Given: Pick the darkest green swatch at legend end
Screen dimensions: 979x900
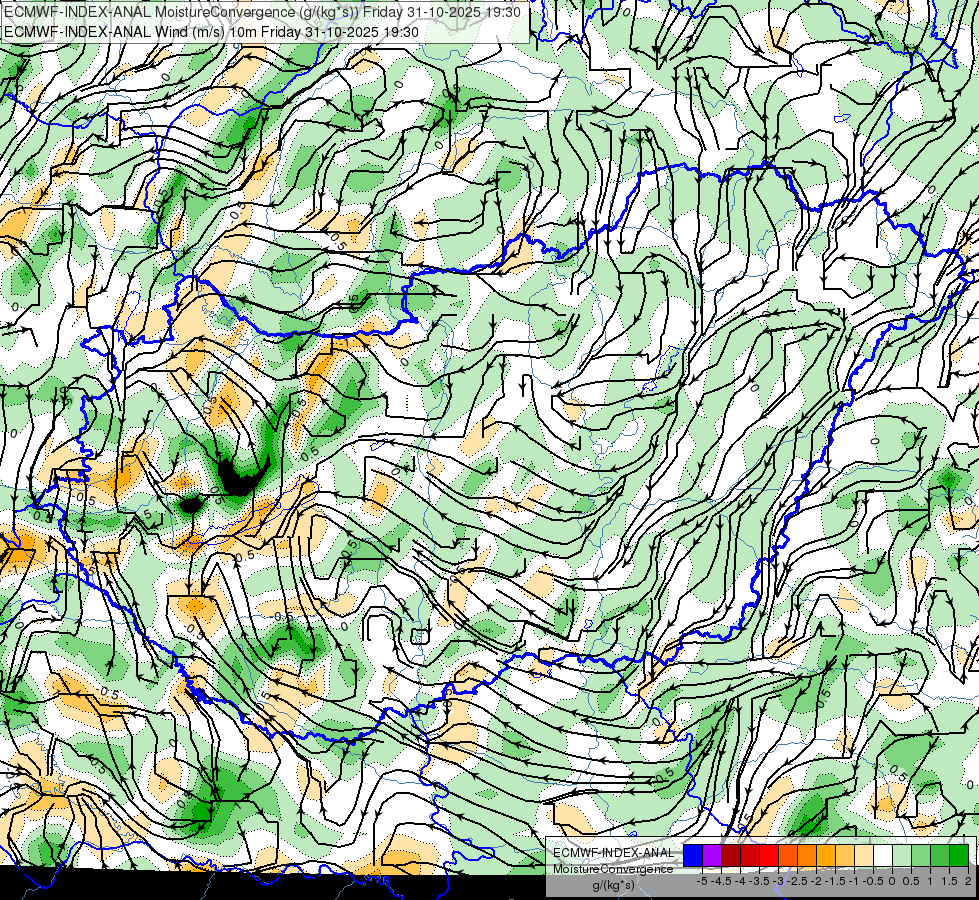Looking at the screenshot, I should coord(959,856).
